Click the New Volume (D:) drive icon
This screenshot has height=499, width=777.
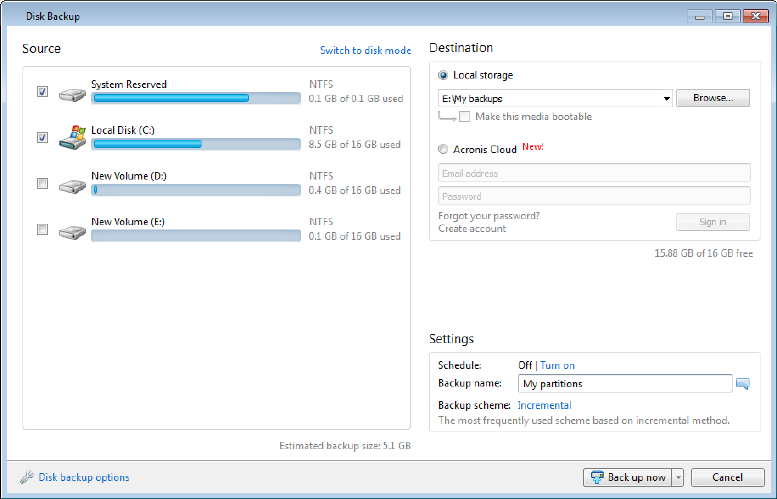point(72,185)
